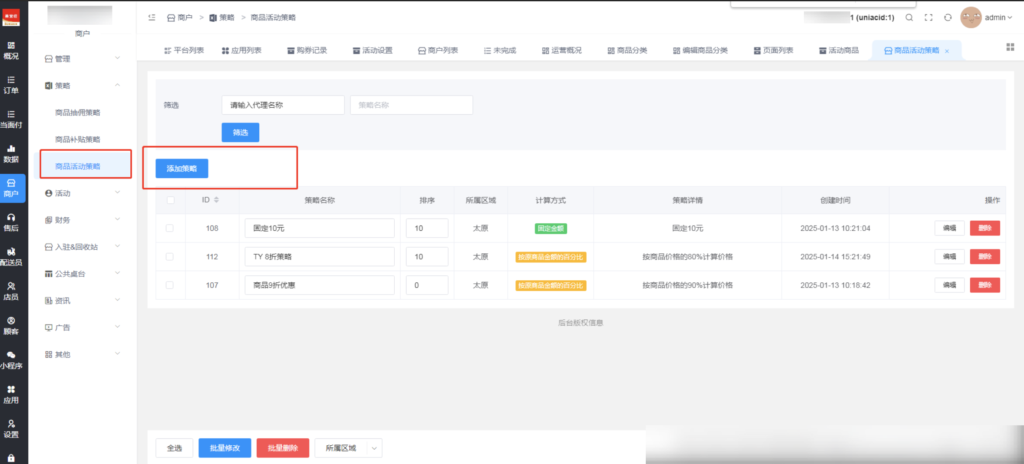Click the admin avatar picture
This screenshot has height=464, width=1024.
click(x=971, y=18)
